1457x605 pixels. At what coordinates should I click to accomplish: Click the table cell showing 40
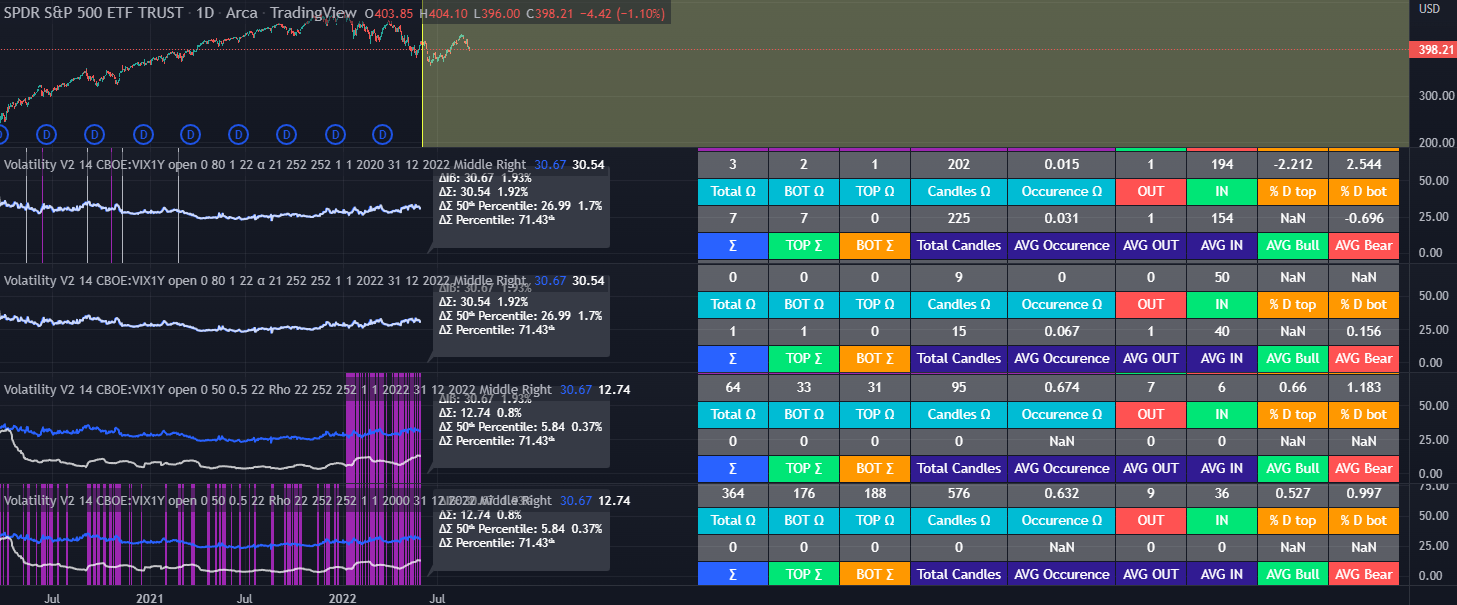coord(1222,331)
